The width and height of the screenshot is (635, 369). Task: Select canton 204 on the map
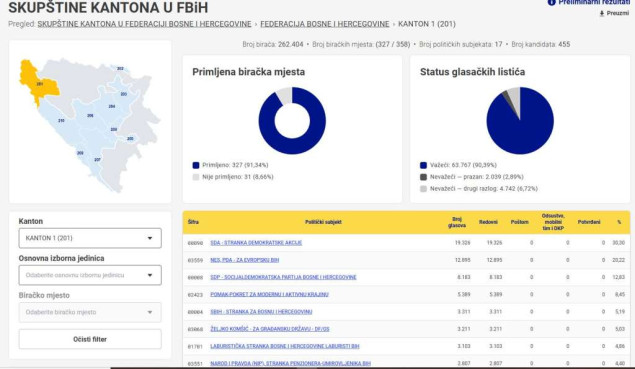[112, 106]
